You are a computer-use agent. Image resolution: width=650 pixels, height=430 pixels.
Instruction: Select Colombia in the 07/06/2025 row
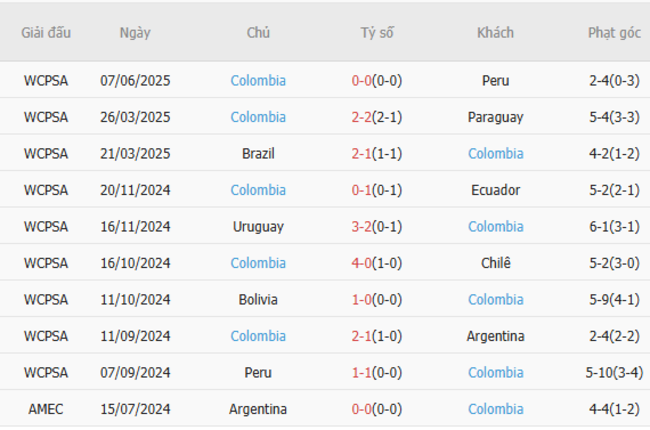click(258, 81)
